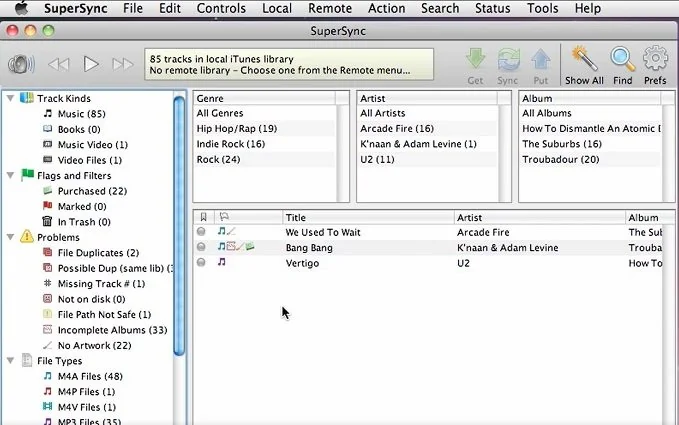This screenshot has width=679, height=425.
Task: Select Not on disk (0) problem
Action: [x=91, y=299]
